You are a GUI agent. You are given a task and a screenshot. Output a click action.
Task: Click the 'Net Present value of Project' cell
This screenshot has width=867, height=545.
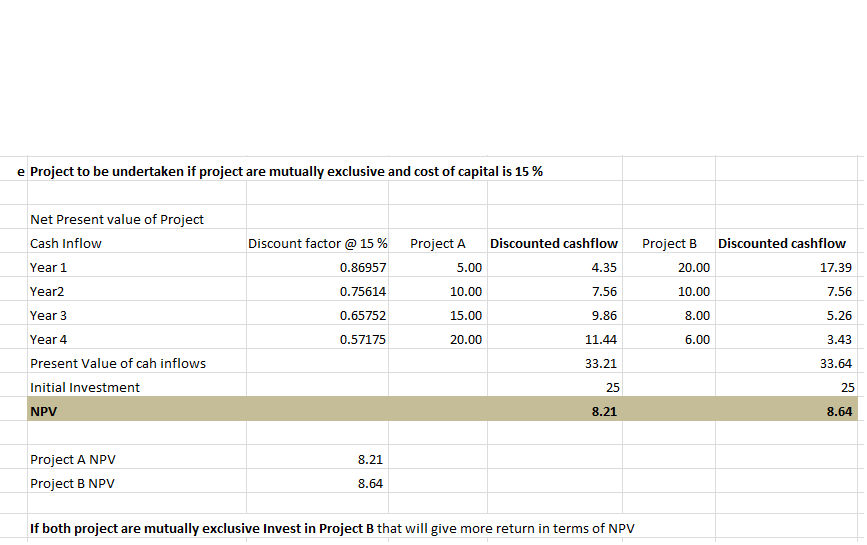pyautogui.click(x=117, y=219)
